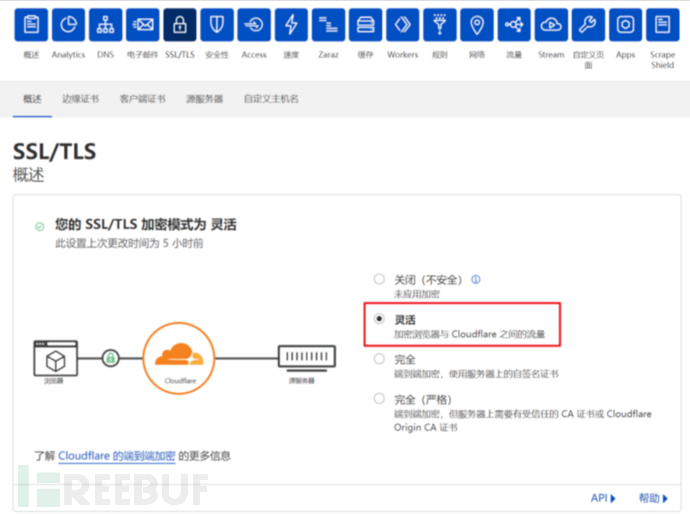Viewport: 690px width, 514px height.
Task: Expand the 帮助 help link
Action: point(653,498)
